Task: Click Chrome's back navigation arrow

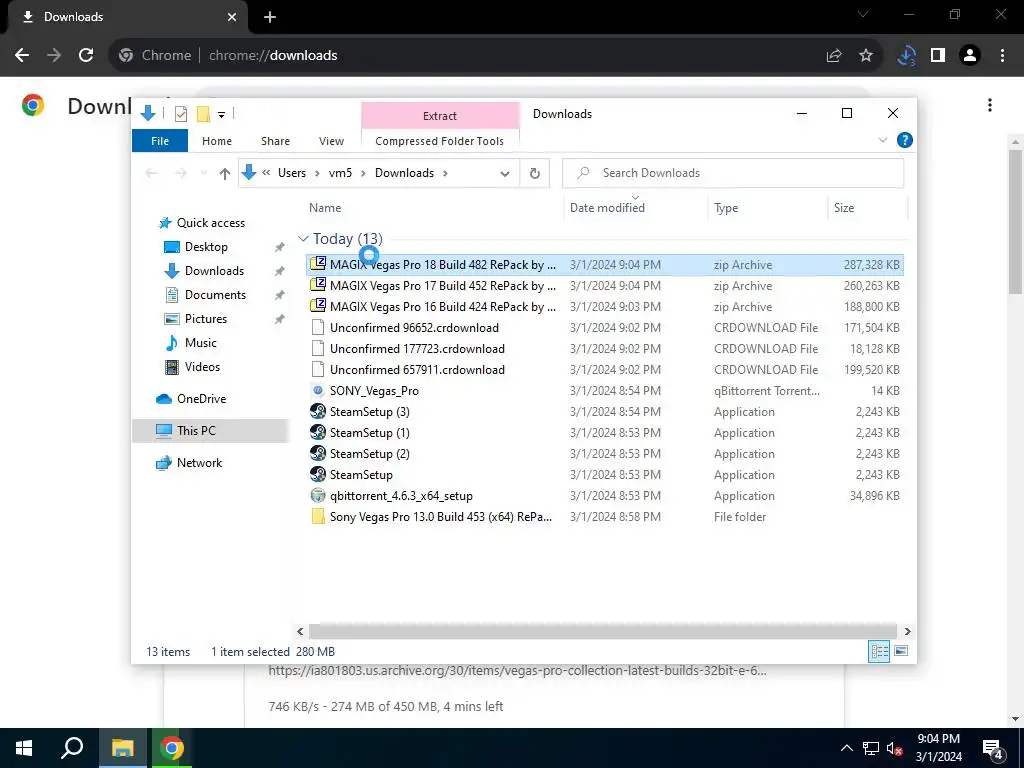Action: [x=22, y=56]
